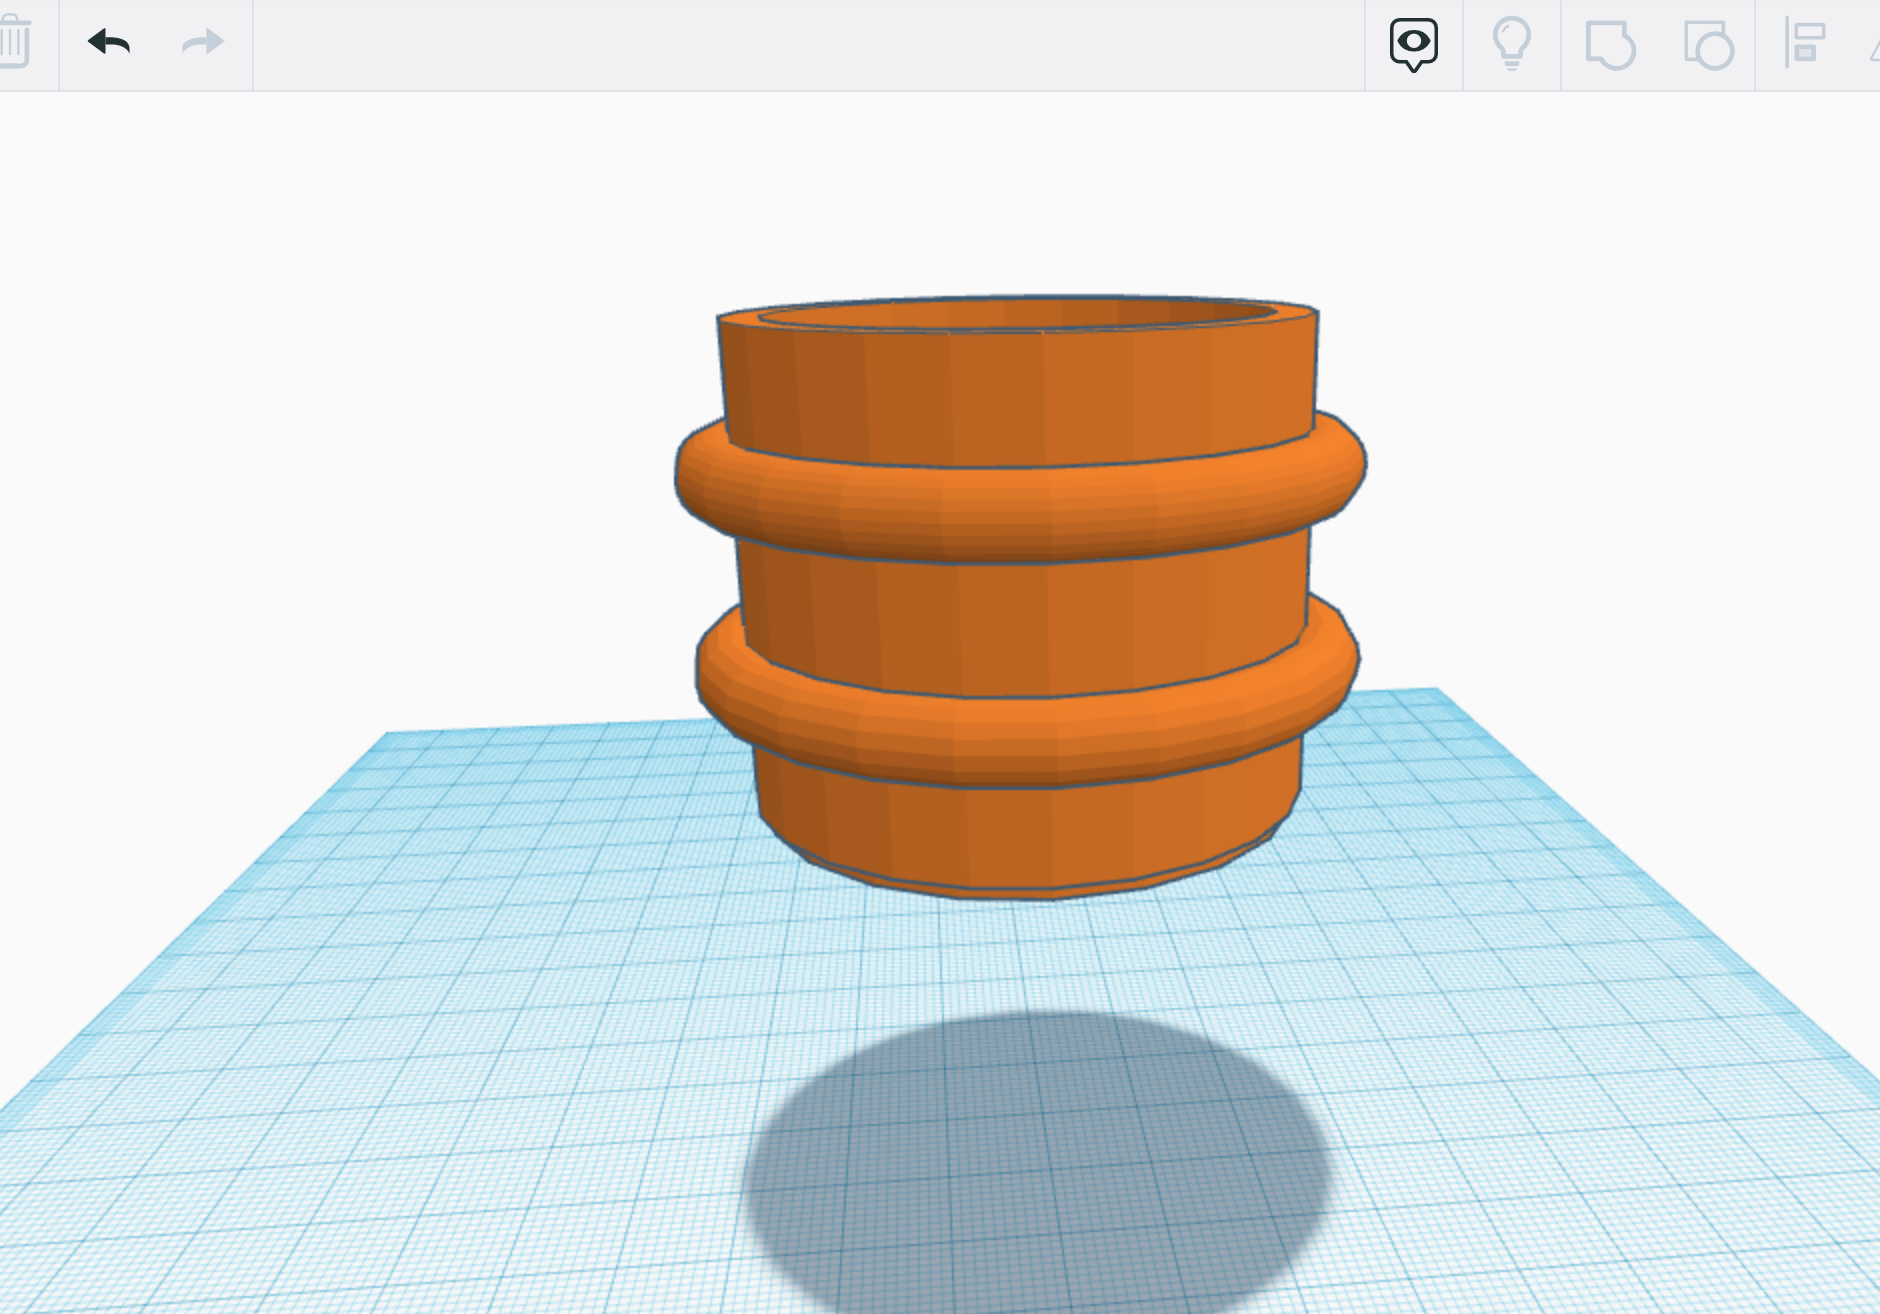Click the Group shapes icon
This screenshot has height=1314, width=1880.
pyautogui.click(x=1610, y=46)
